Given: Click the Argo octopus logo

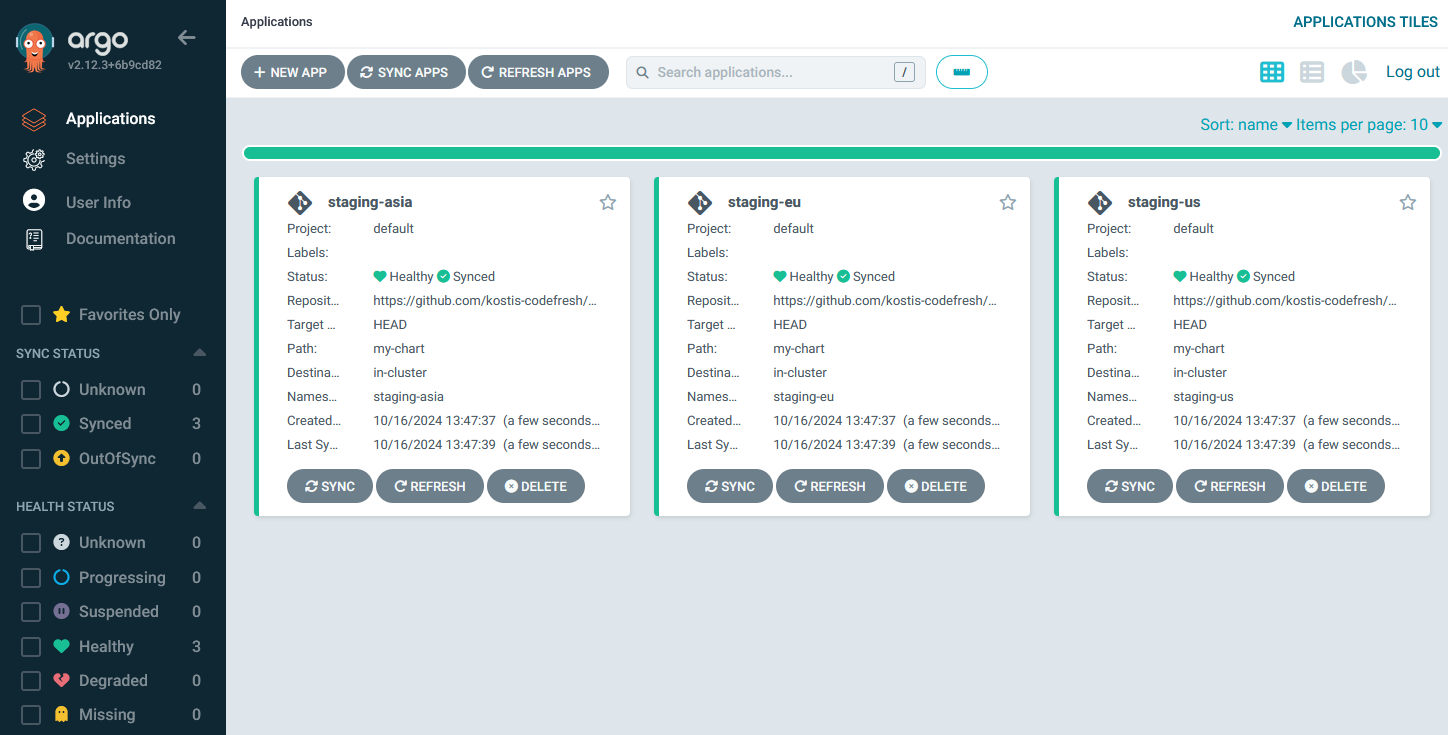Looking at the screenshot, I should point(35,44).
